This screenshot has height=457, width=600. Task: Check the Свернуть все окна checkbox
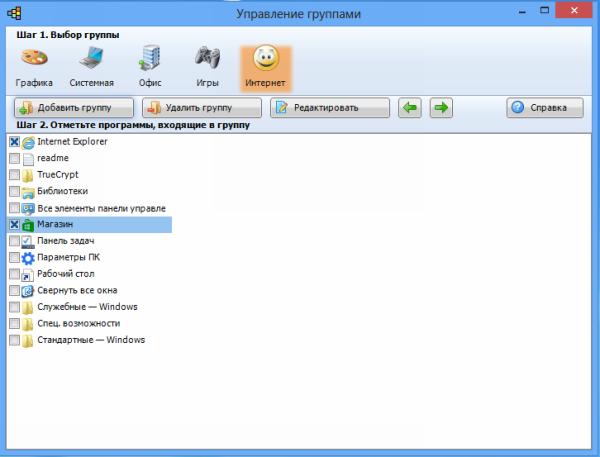pyautogui.click(x=14, y=291)
